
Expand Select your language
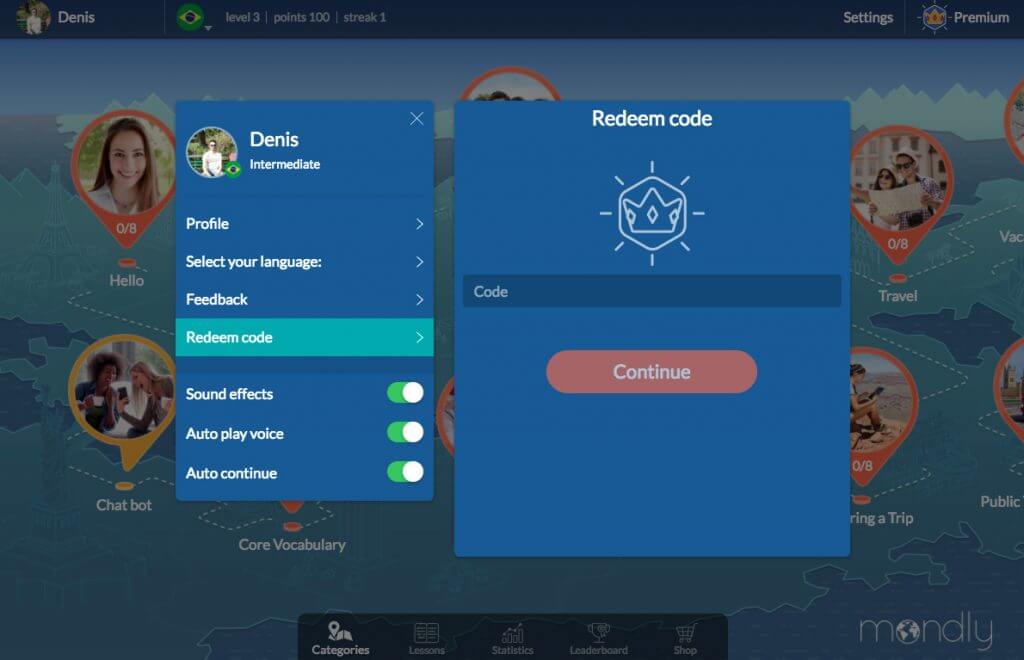[304, 261]
